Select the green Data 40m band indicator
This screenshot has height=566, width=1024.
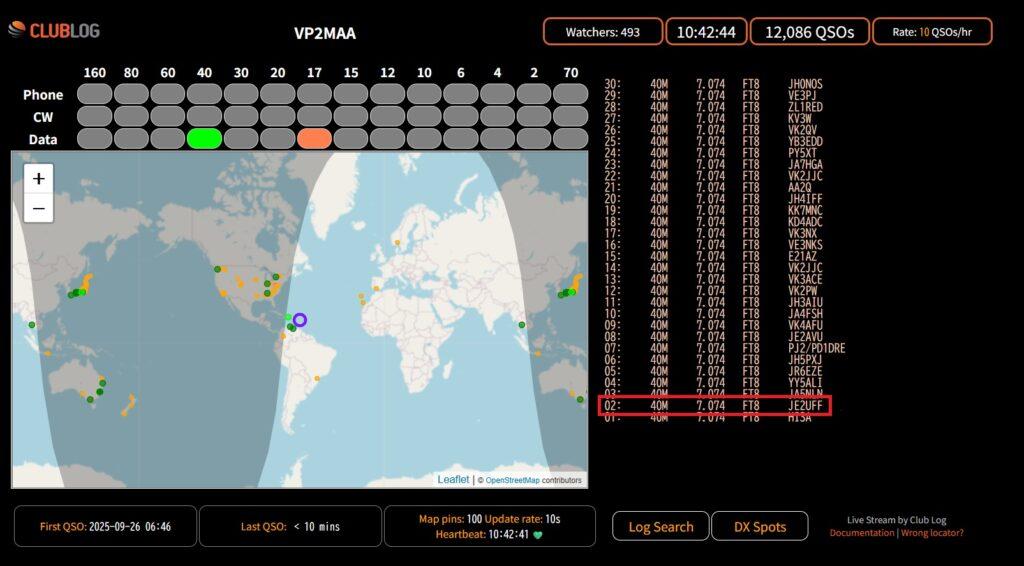point(204,139)
